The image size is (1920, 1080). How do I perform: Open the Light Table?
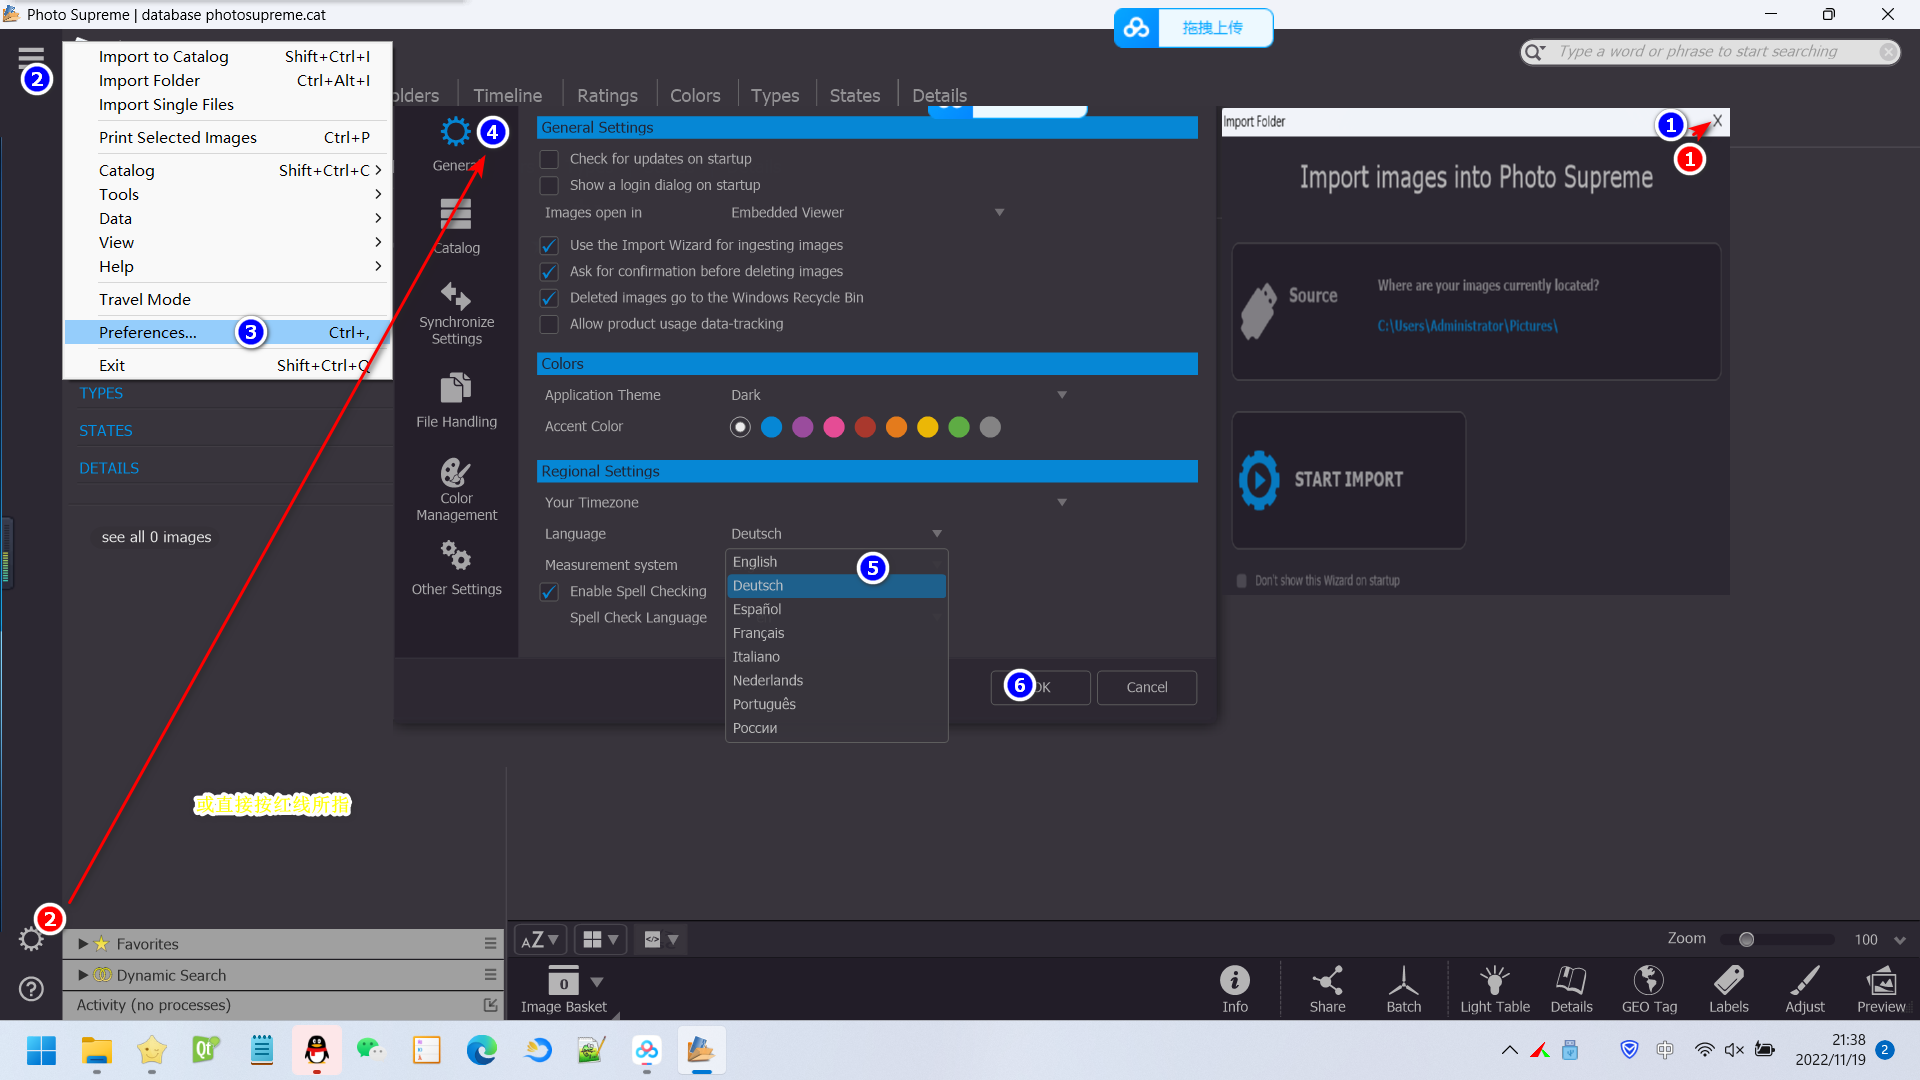1495,989
